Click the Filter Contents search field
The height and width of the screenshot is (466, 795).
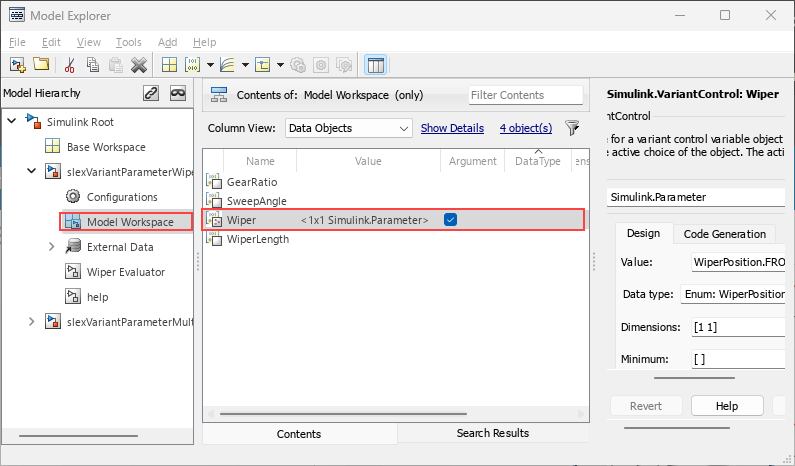(x=525, y=95)
